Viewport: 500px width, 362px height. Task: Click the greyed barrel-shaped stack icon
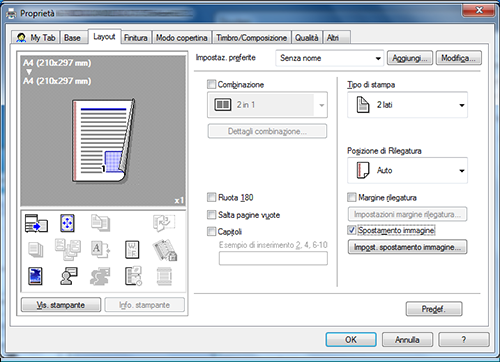click(164, 276)
